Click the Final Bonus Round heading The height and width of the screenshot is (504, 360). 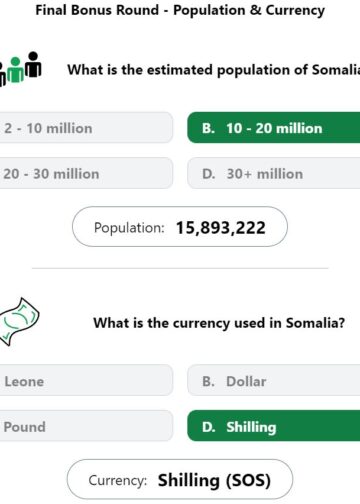point(180,10)
